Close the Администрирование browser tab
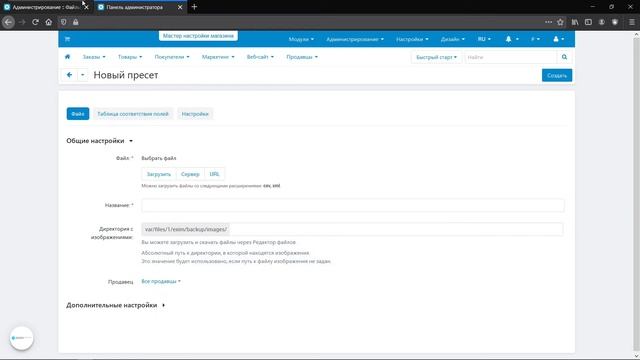 [86, 7]
